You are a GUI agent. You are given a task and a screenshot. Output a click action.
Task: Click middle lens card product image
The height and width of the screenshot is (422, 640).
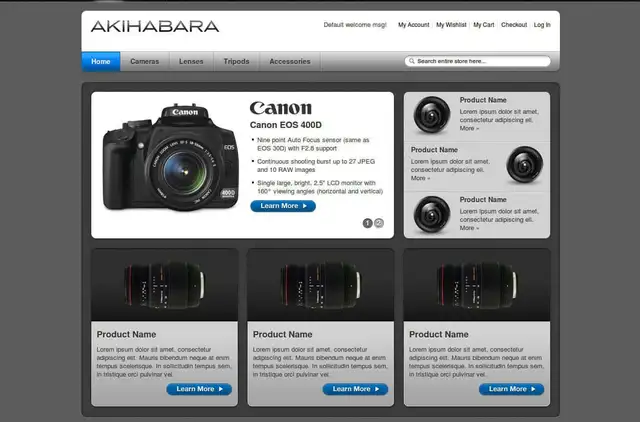coord(321,285)
